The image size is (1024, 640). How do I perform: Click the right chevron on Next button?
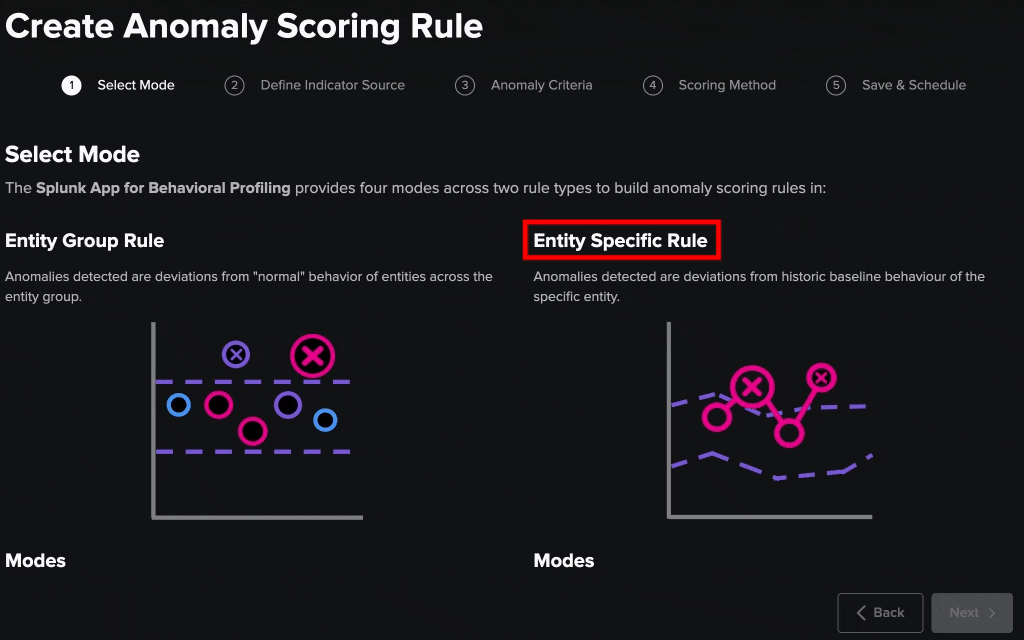[x=992, y=613]
